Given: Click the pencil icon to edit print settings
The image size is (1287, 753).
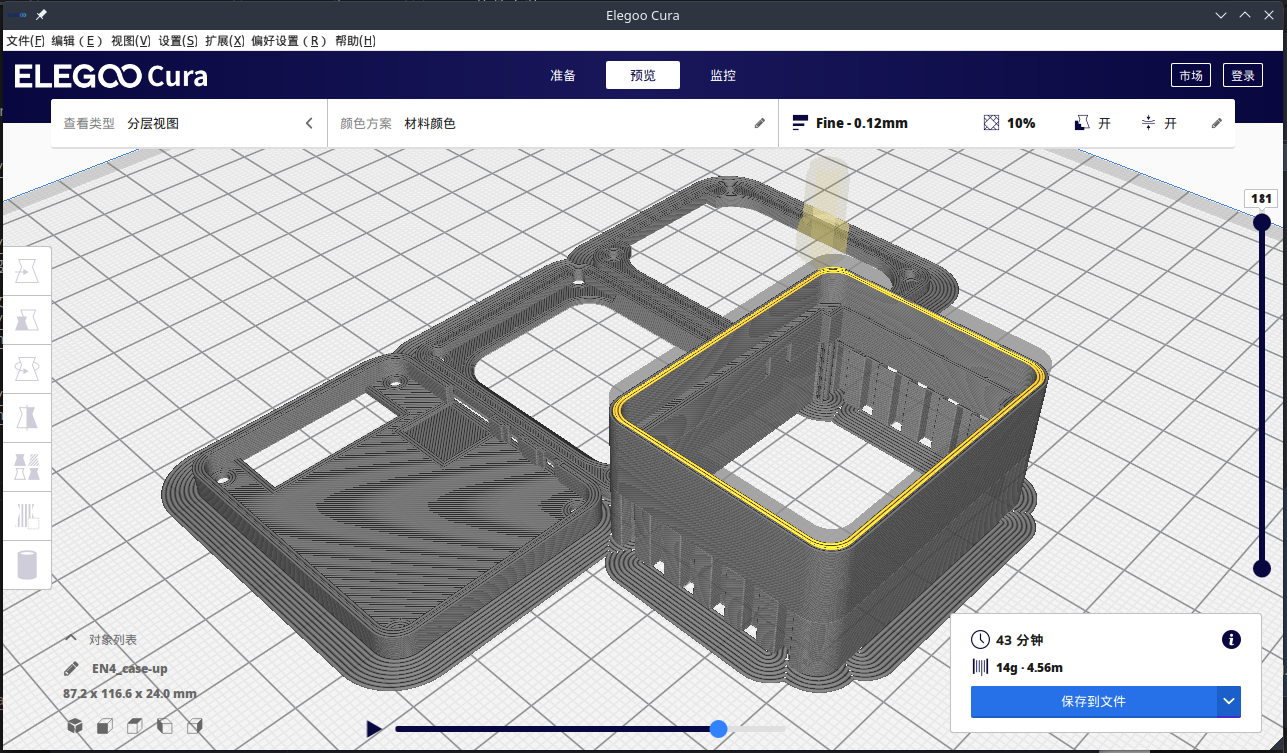Looking at the screenshot, I should [x=1216, y=123].
